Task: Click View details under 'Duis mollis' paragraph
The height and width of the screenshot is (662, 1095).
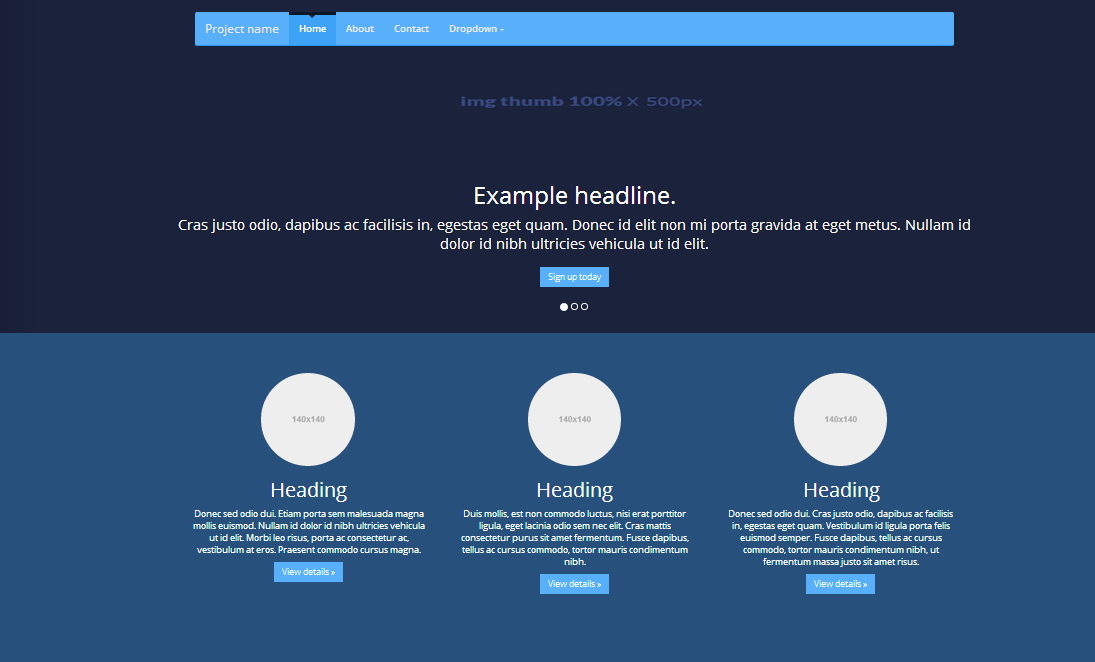Action: tap(574, 584)
